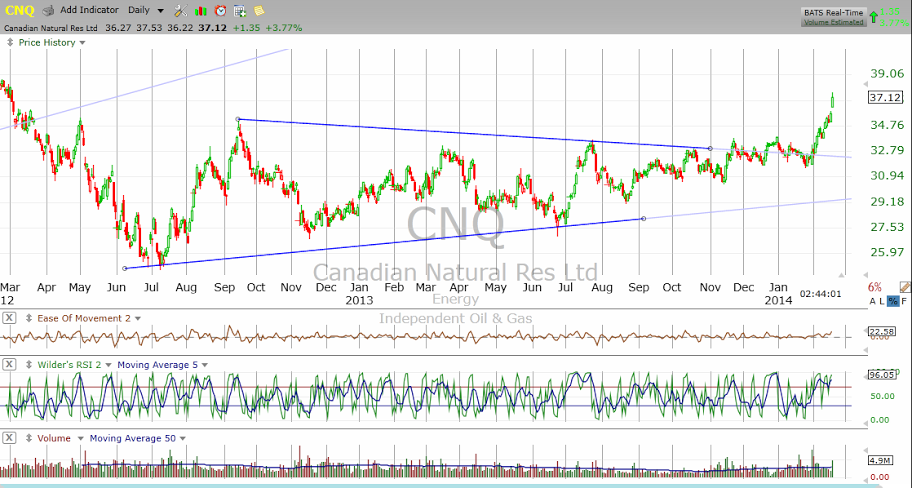The width and height of the screenshot is (912, 488).
Task: Select the trendline handle at June 2012 low
Action: tap(124, 268)
